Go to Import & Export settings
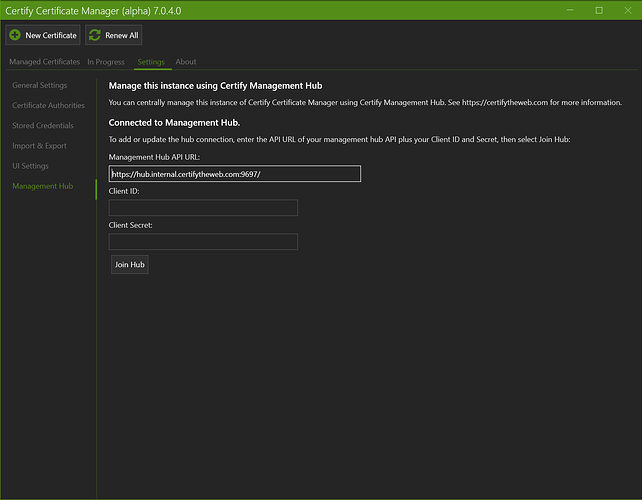 39,146
